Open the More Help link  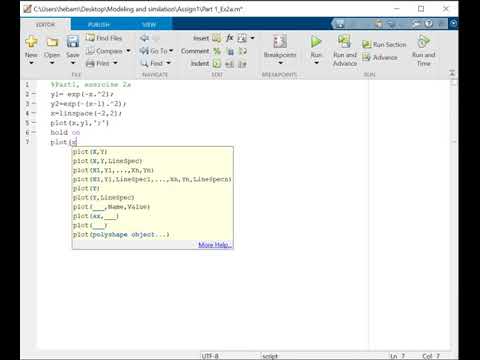tap(214, 245)
